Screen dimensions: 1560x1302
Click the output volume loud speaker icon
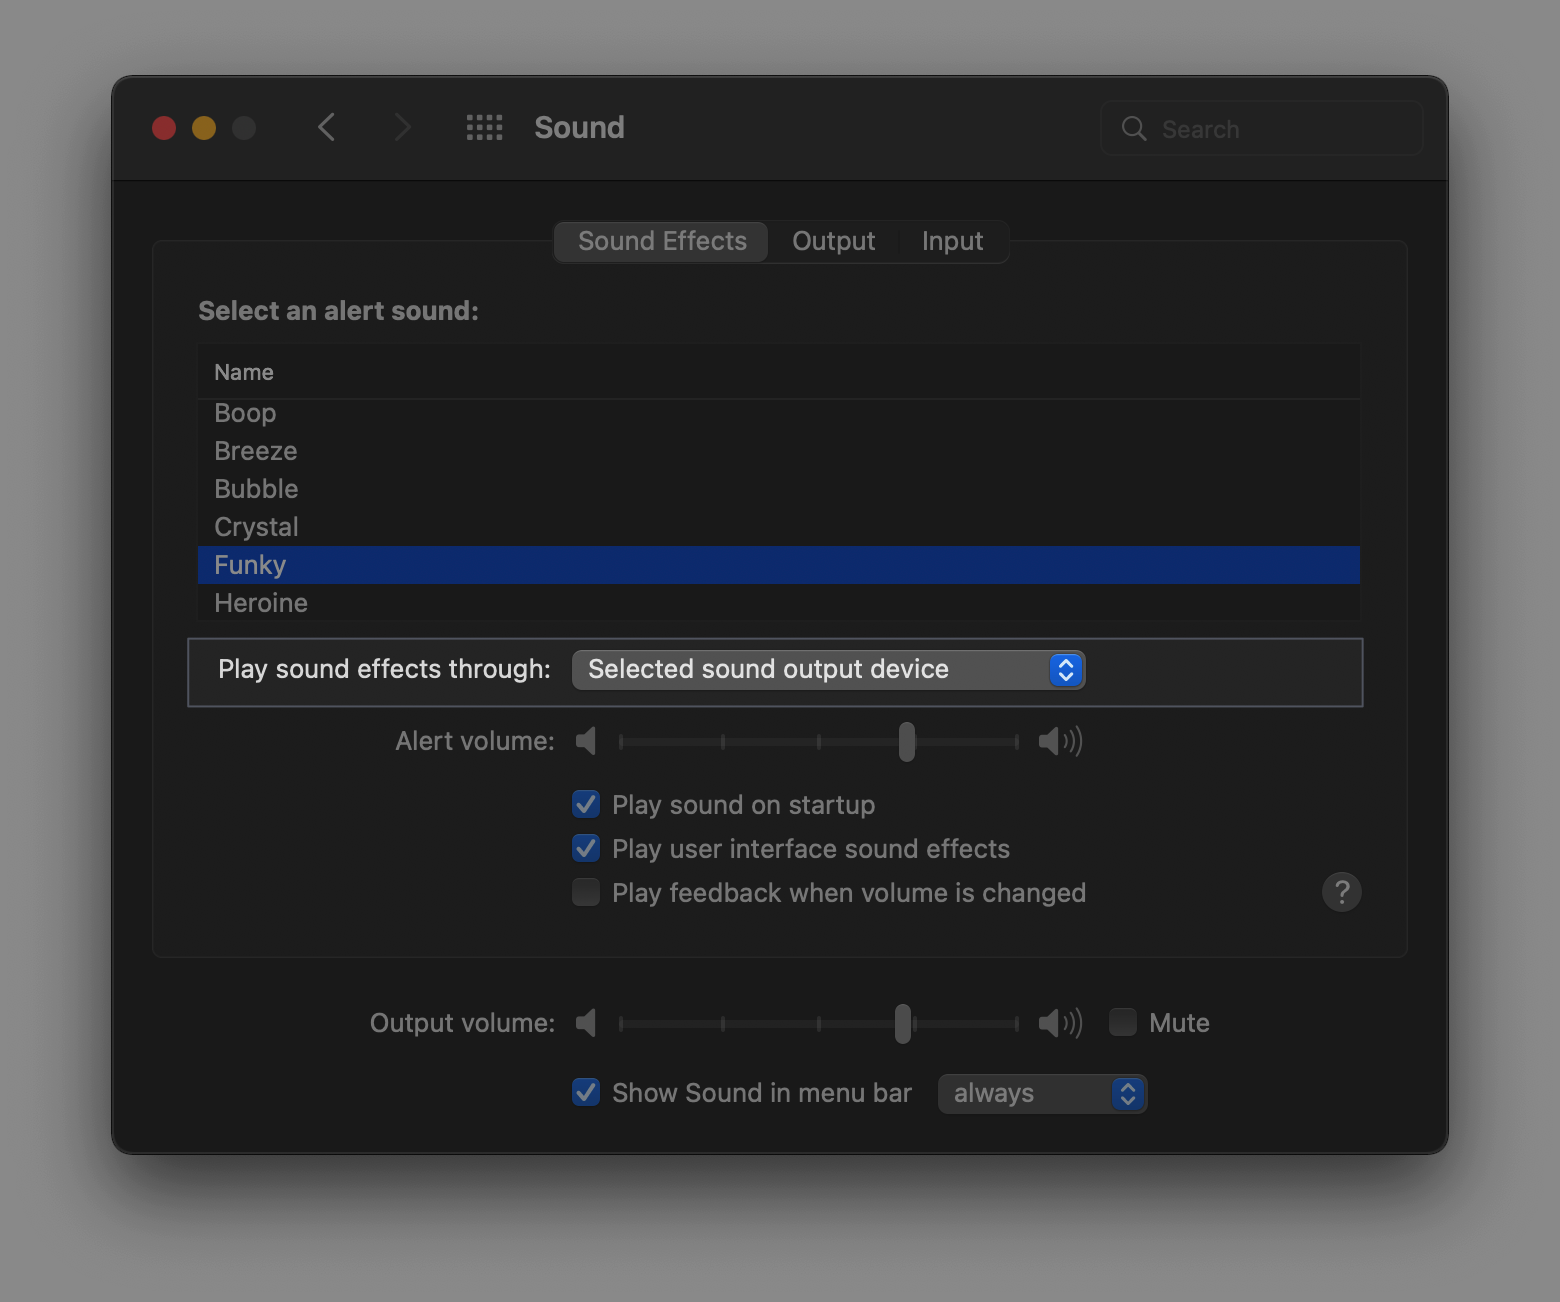1059,1023
